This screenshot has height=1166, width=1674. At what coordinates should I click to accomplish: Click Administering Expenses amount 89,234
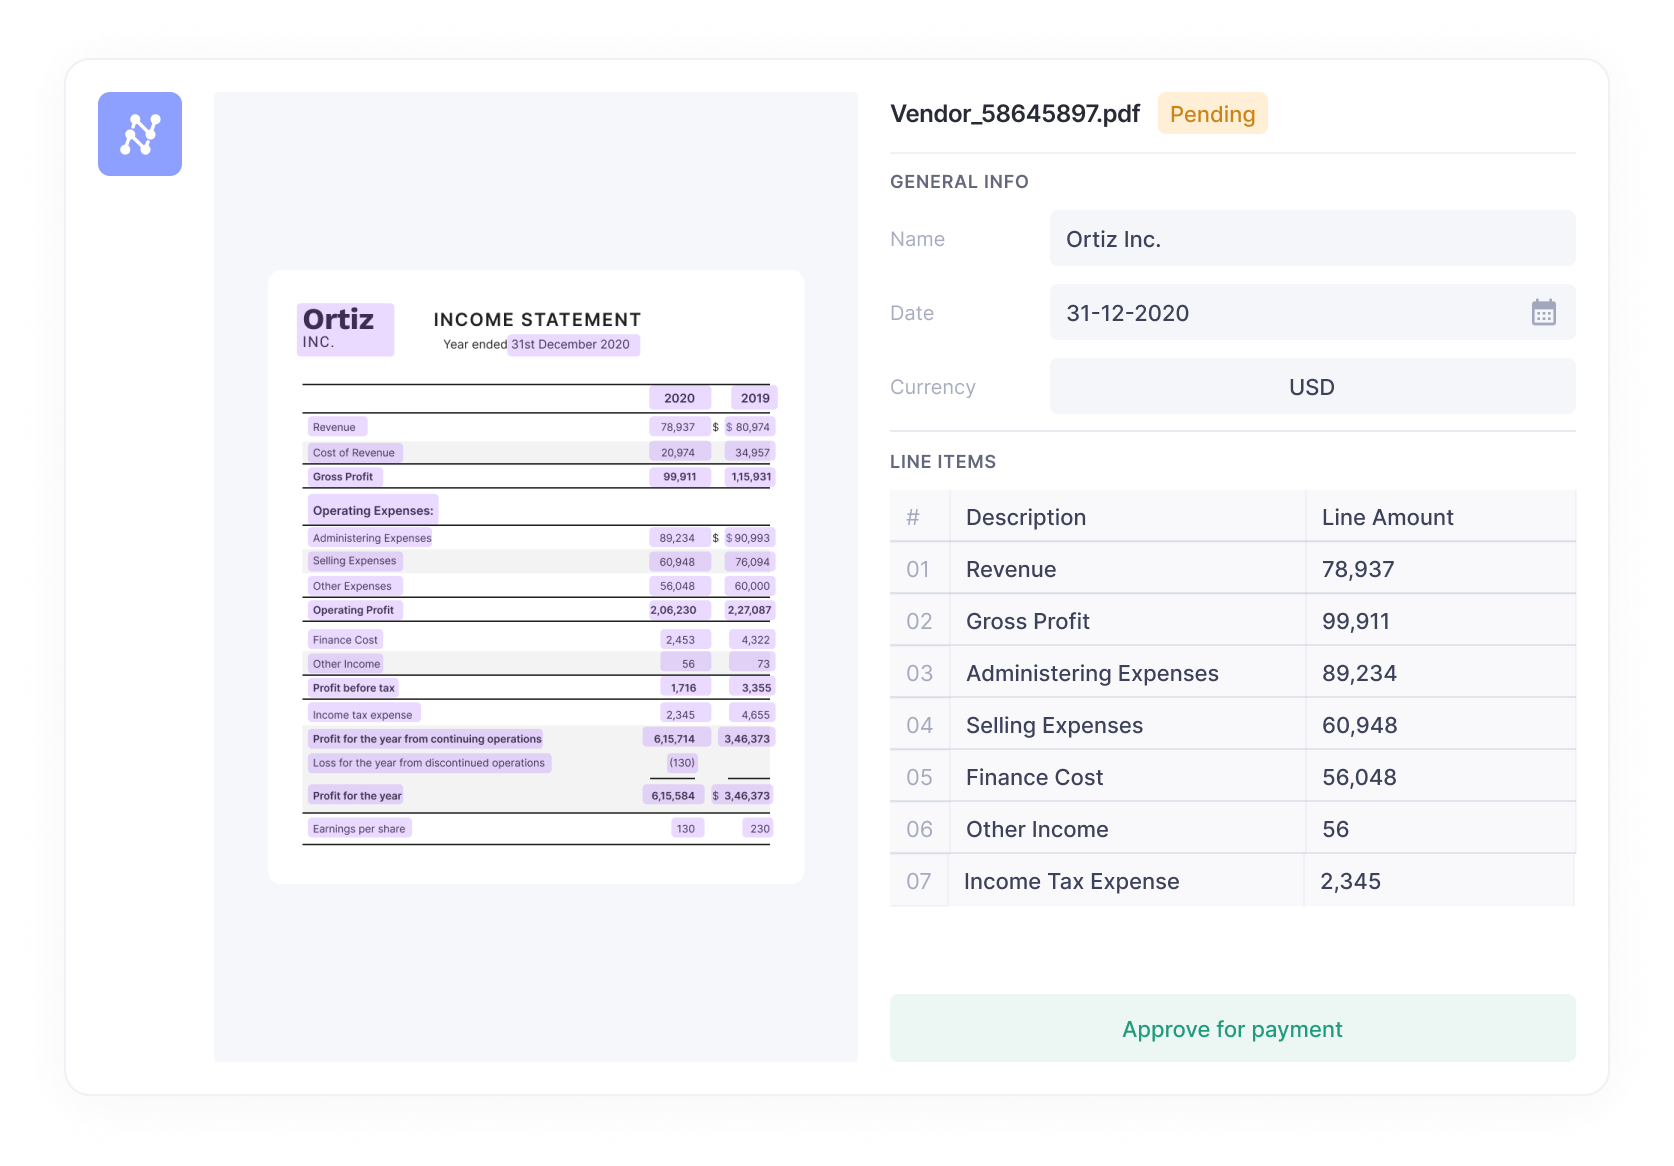tap(1359, 673)
